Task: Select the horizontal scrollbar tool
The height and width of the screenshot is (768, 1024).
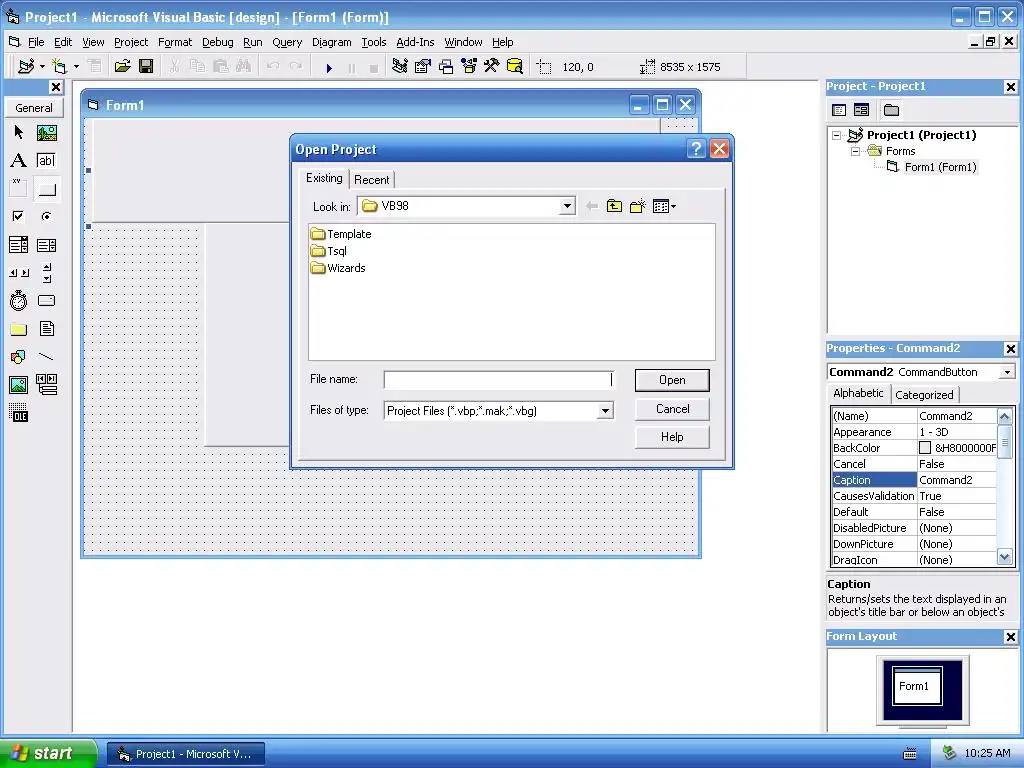Action: coord(18,273)
